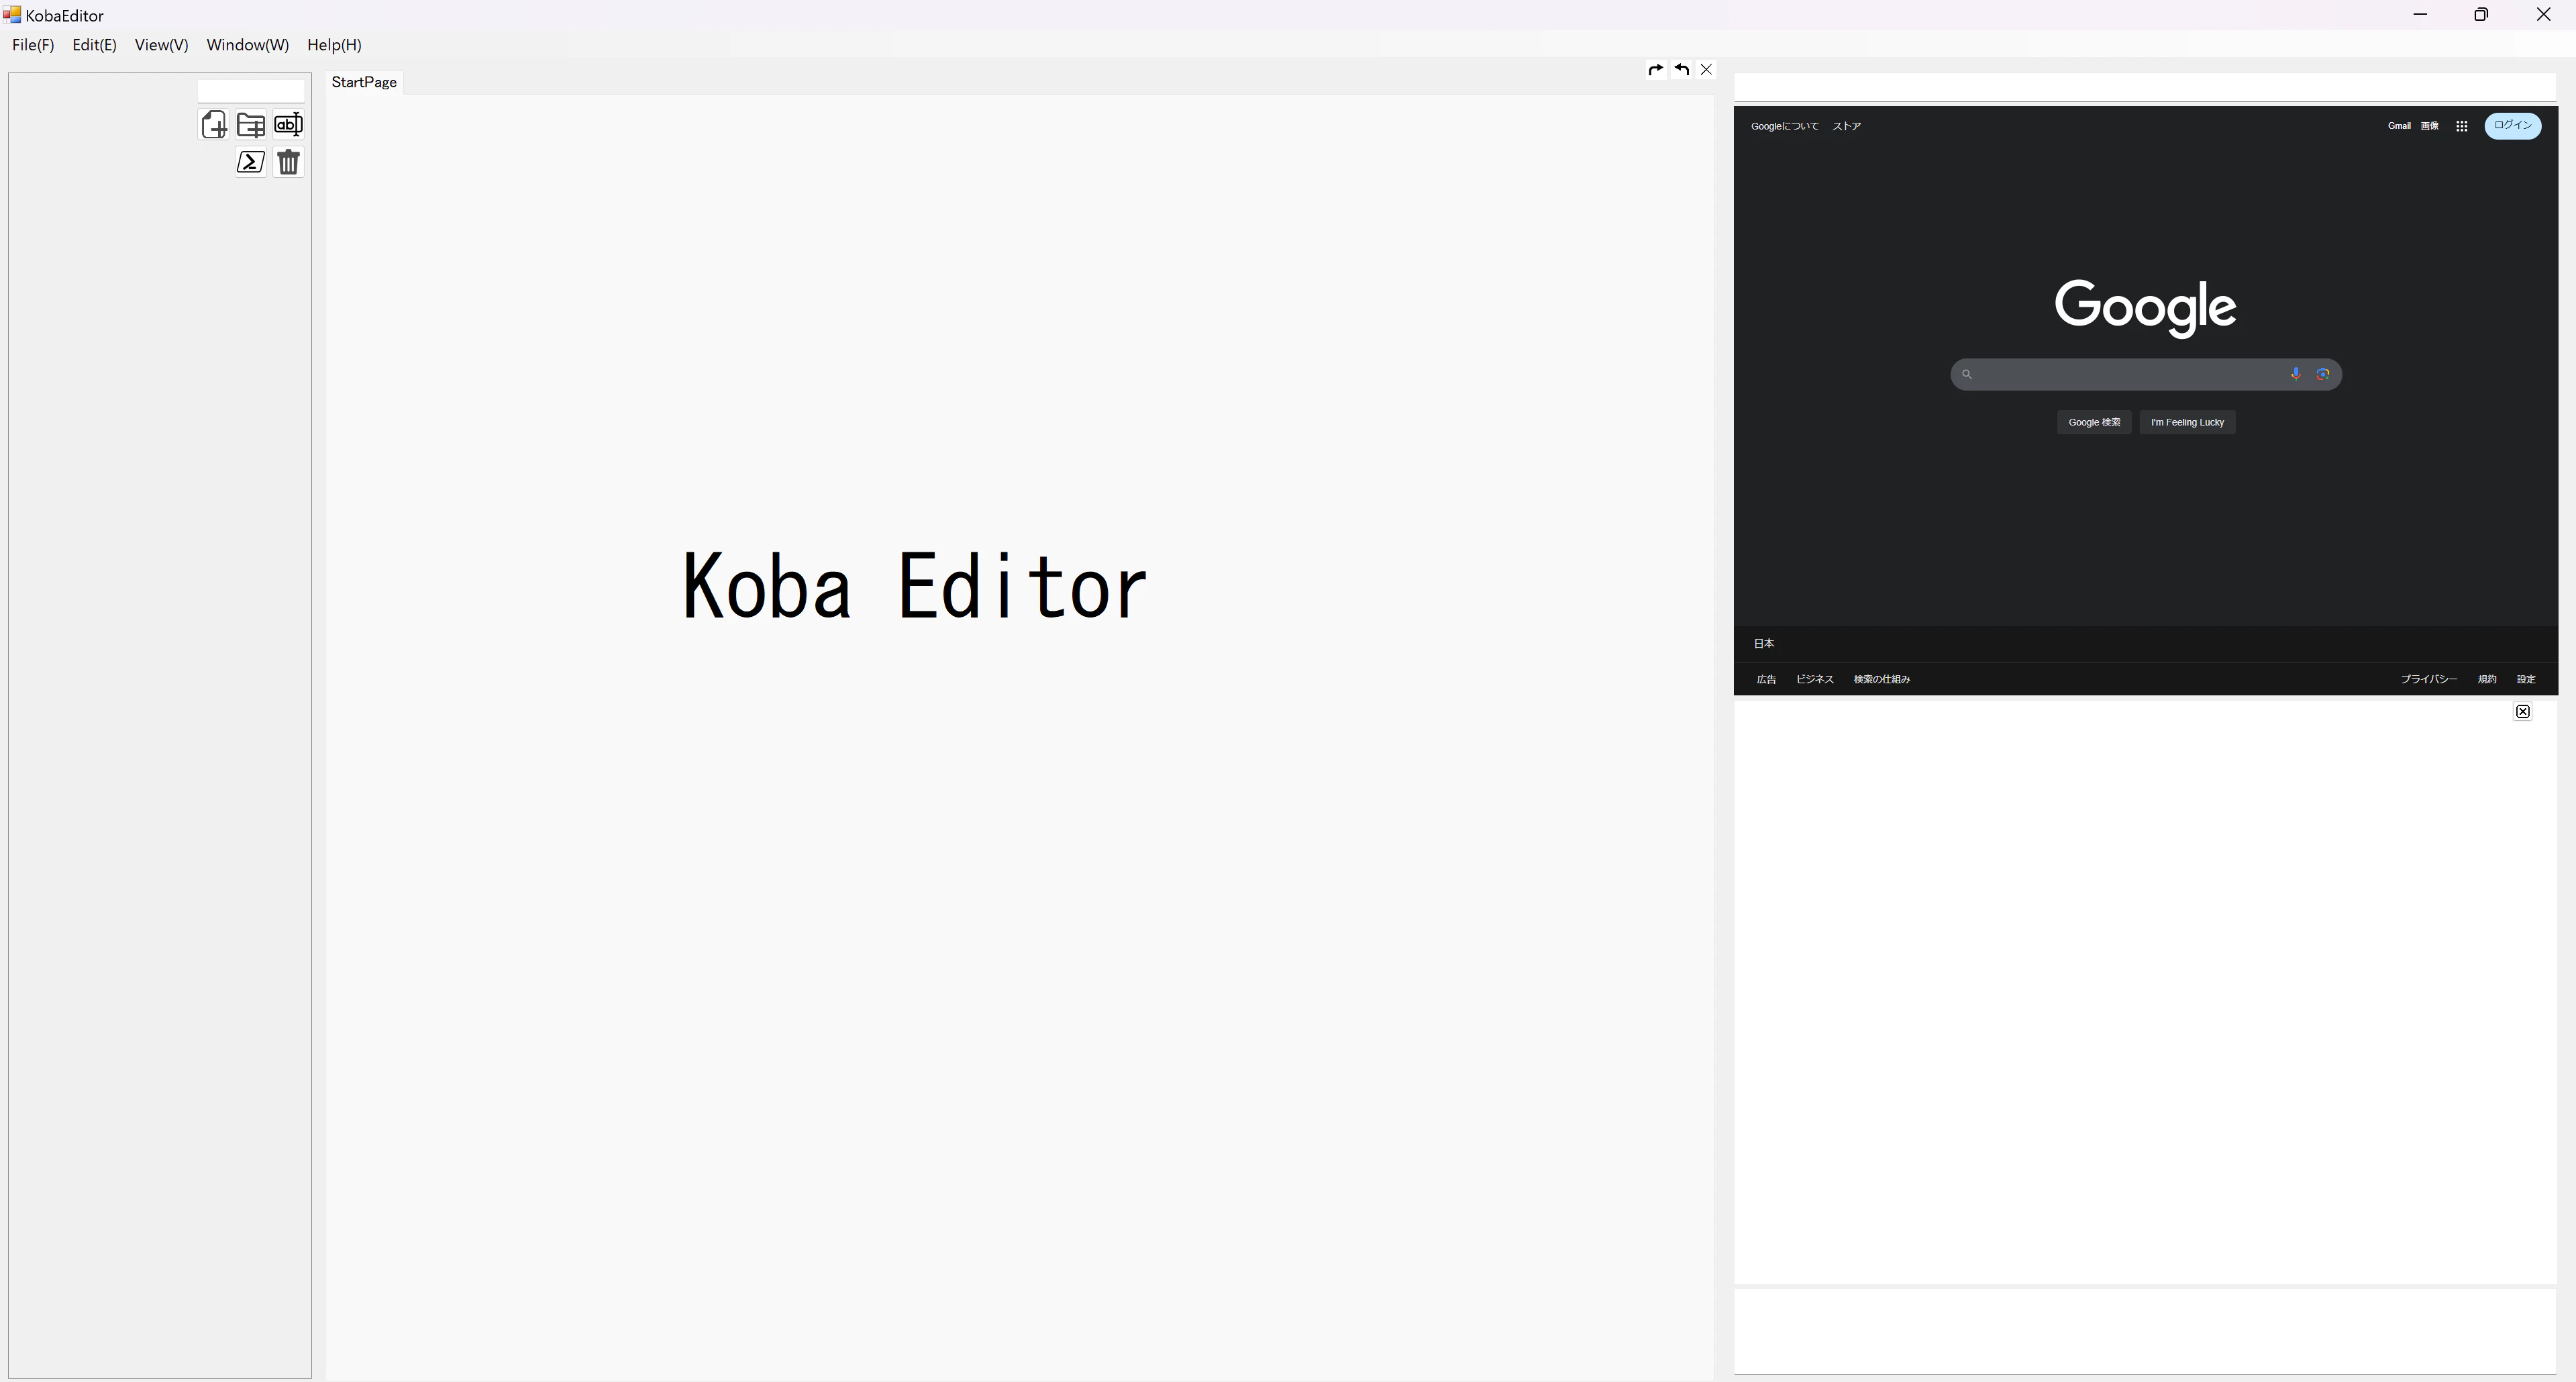Close the StartPage tab with X

pyautogui.click(x=1707, y=70)
